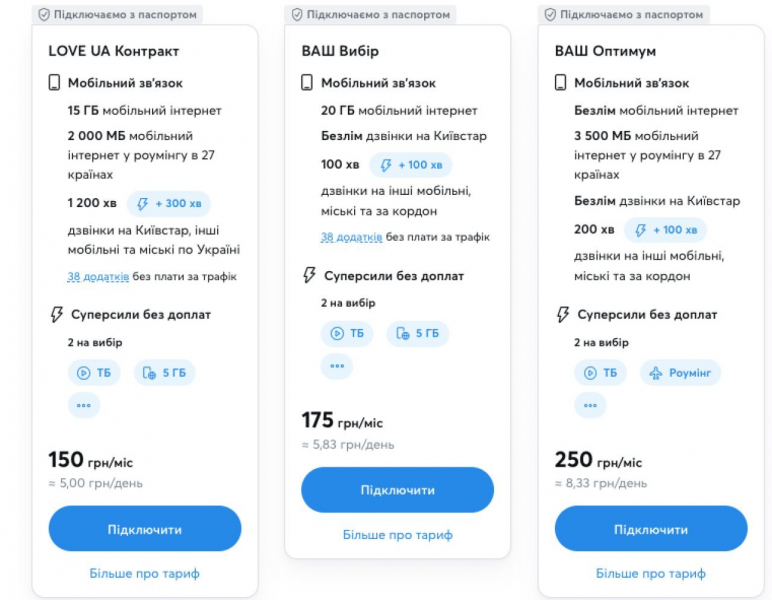Select 5 ГБ superpower in ВАШ Вибір card
The height and width of the screenshot is (600, 772).
(418, 333)
